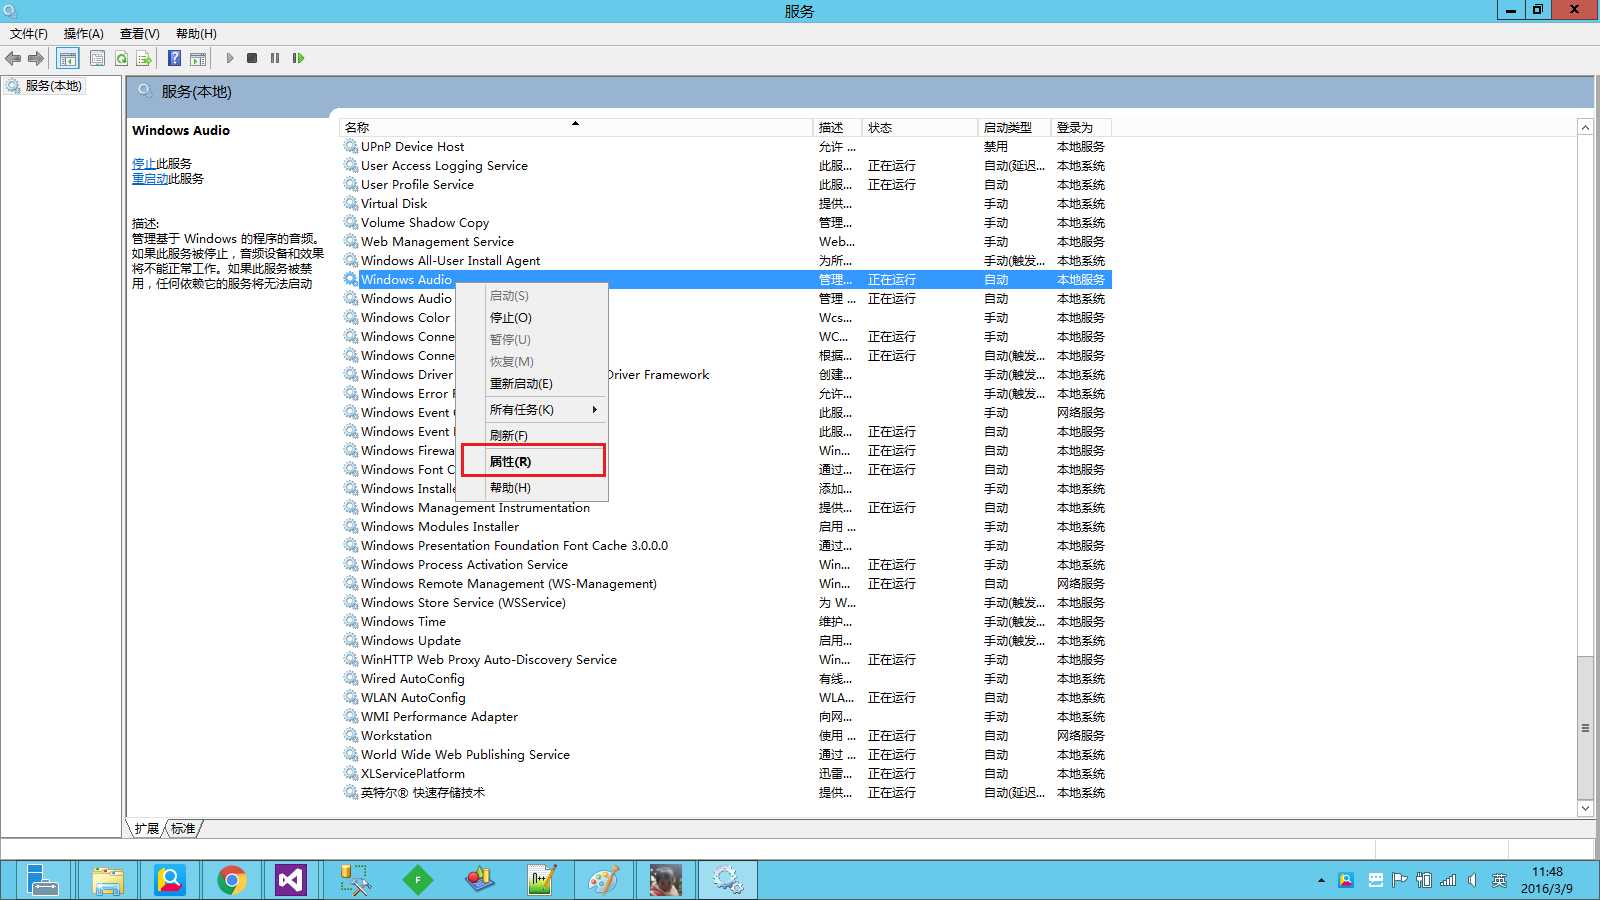Open the 帮助(H) menu in menu bar
Image resolution: width=1600 pixels, height=900 pixels.
196,34
